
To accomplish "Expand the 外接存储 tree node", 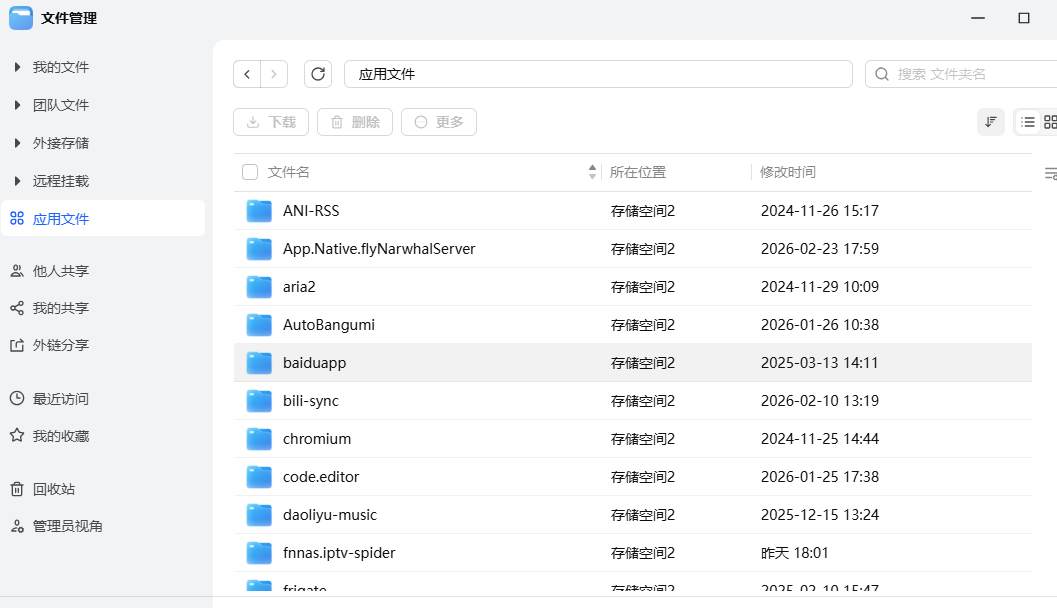I will [x=18, y=143].
